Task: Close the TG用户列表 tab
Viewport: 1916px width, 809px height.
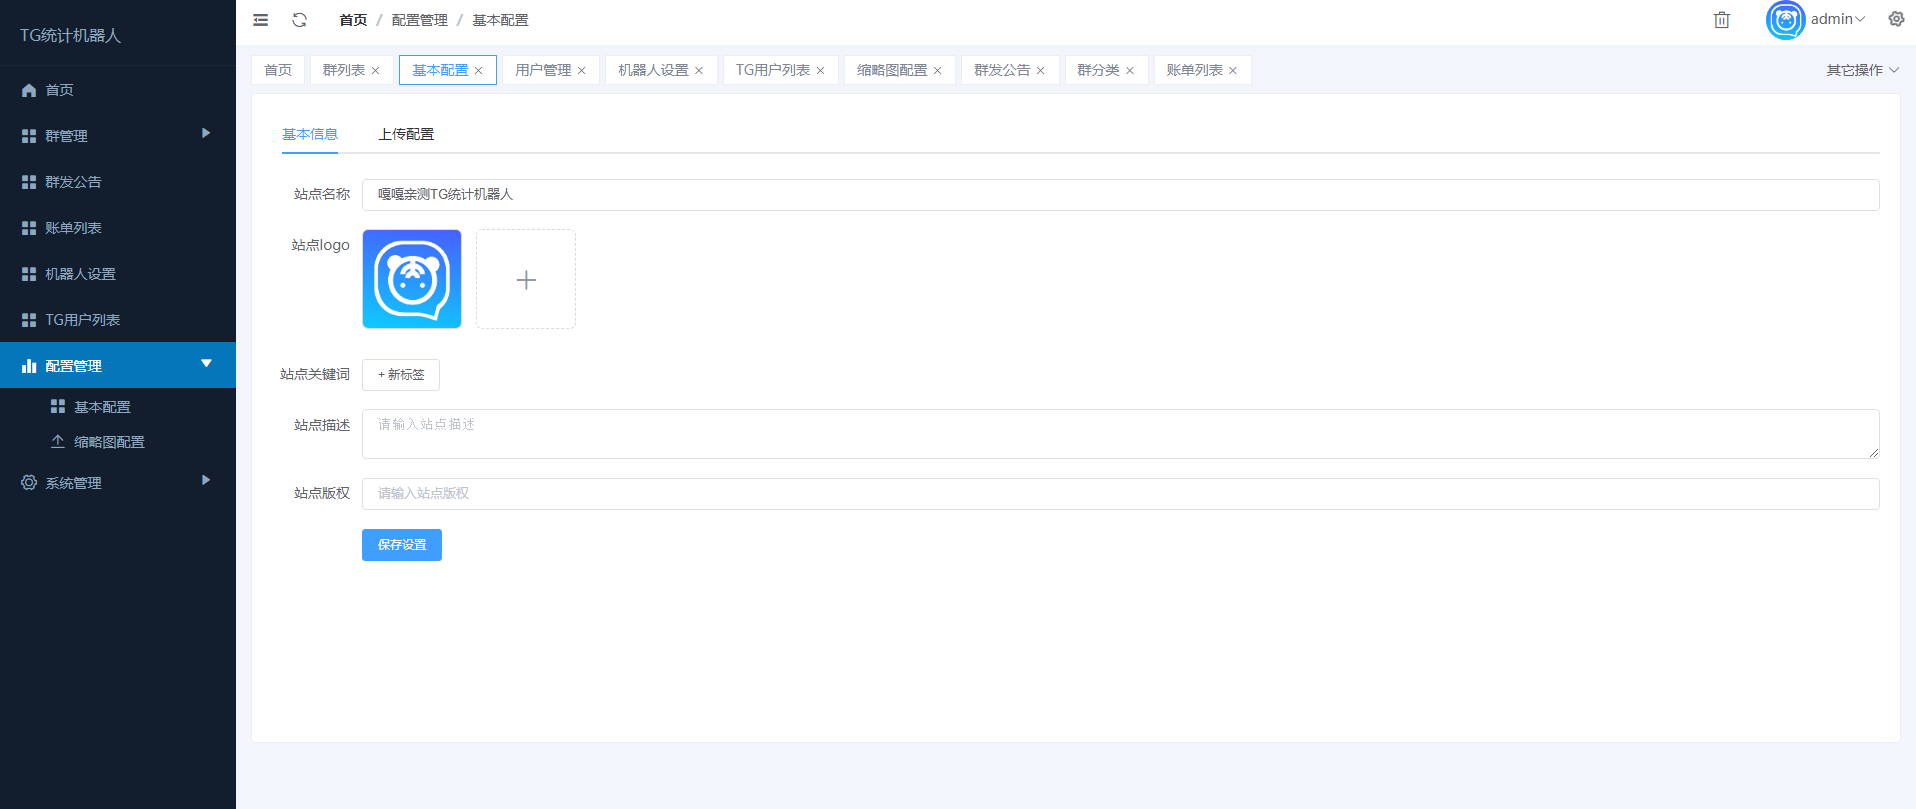Action: coord(821,71)
